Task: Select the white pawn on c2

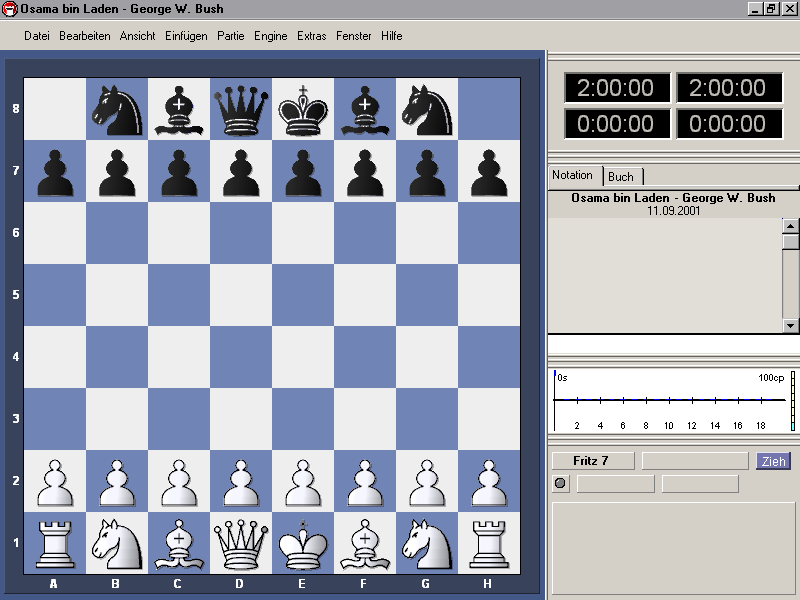Action: tap(179, 481)
